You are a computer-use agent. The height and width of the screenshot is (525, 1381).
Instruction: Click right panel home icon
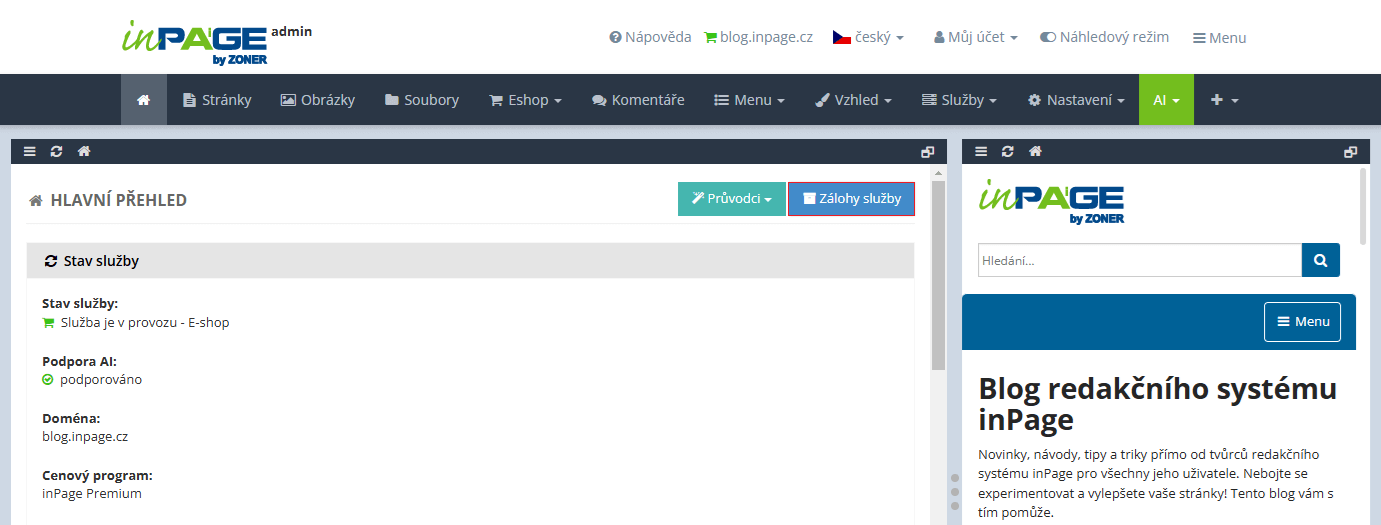coord(1035,151)
